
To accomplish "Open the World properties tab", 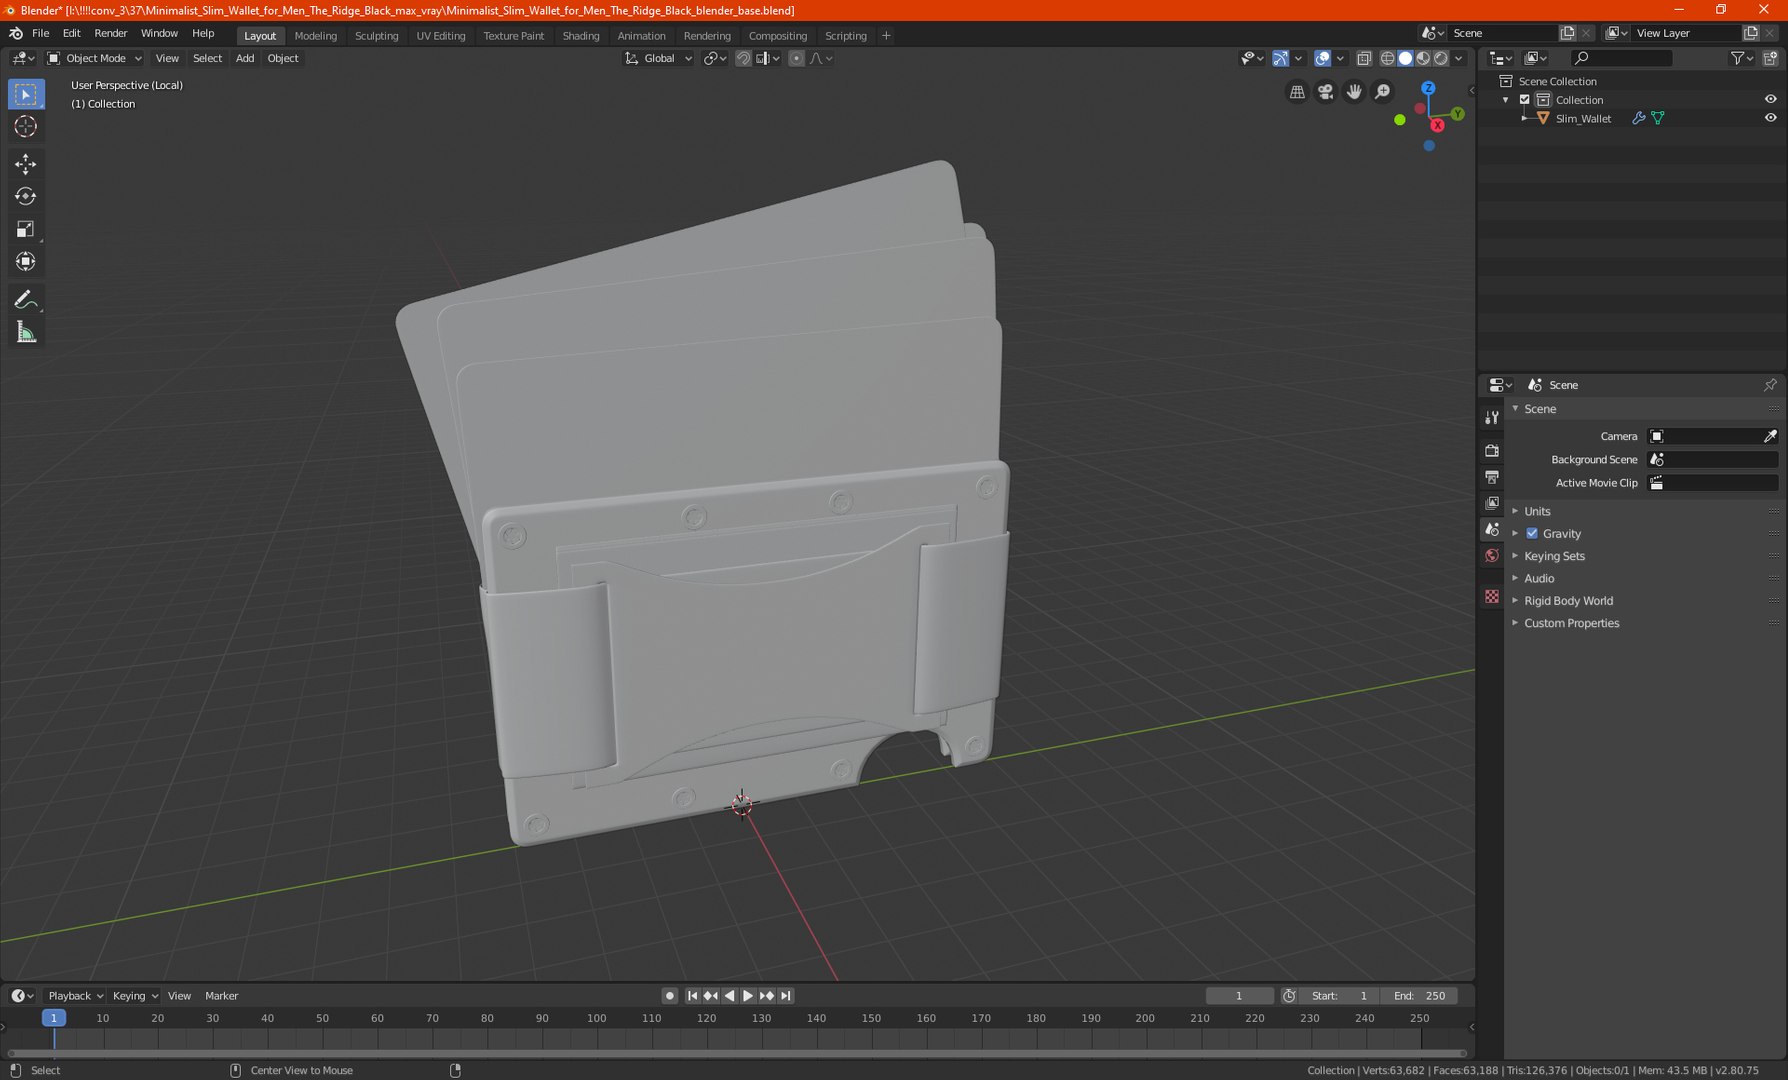I will [1492, 555].
